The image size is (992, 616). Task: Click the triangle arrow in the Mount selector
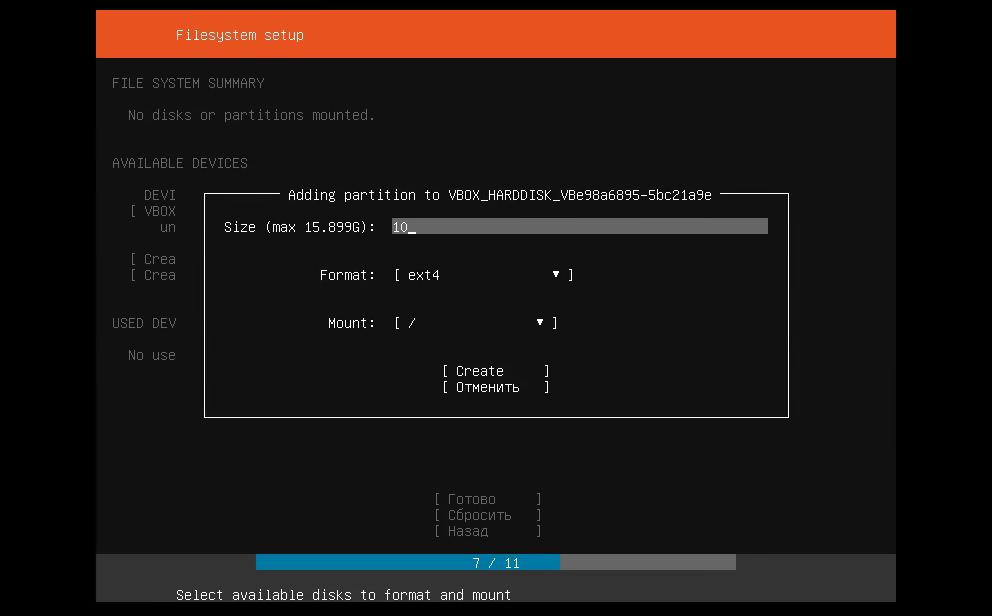[540, 322]
